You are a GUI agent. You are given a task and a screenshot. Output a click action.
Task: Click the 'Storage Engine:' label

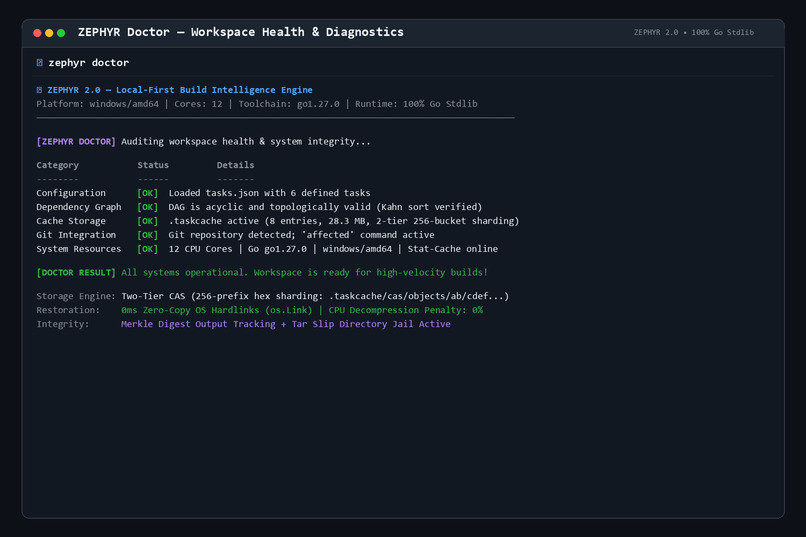(x=76, y=296)
